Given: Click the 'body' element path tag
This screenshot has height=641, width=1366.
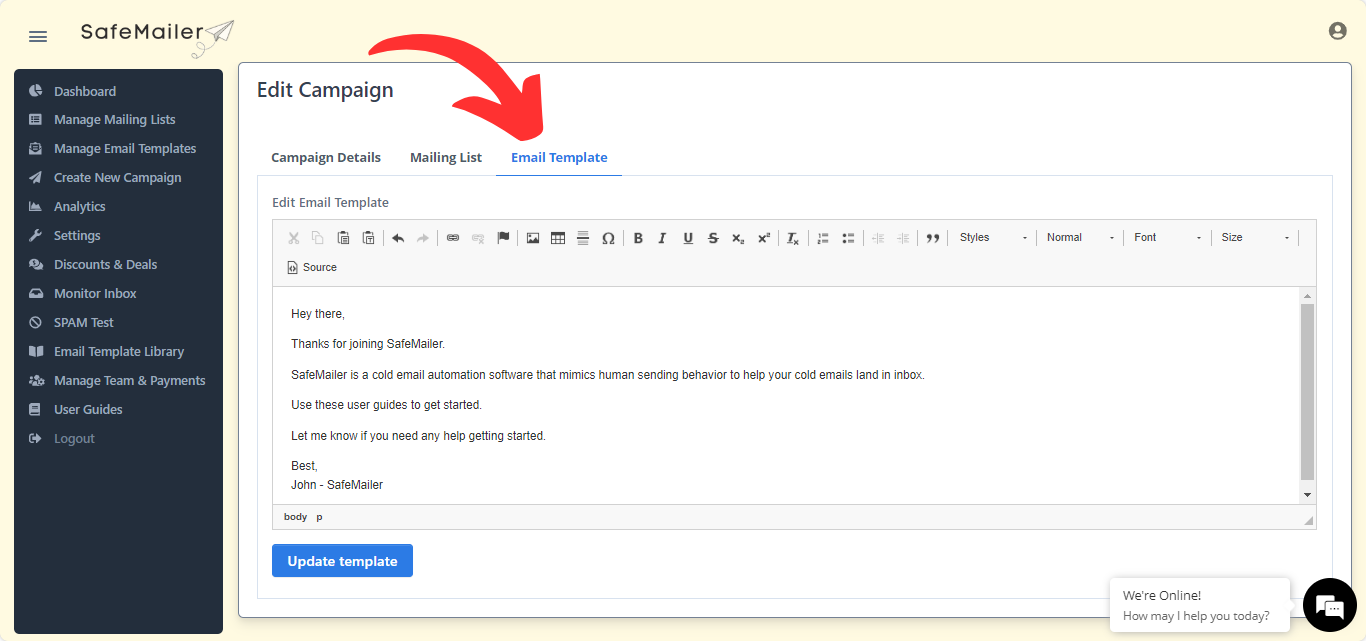Looking at the screenshot, I should pyautogui.click(x=295, y=517).
